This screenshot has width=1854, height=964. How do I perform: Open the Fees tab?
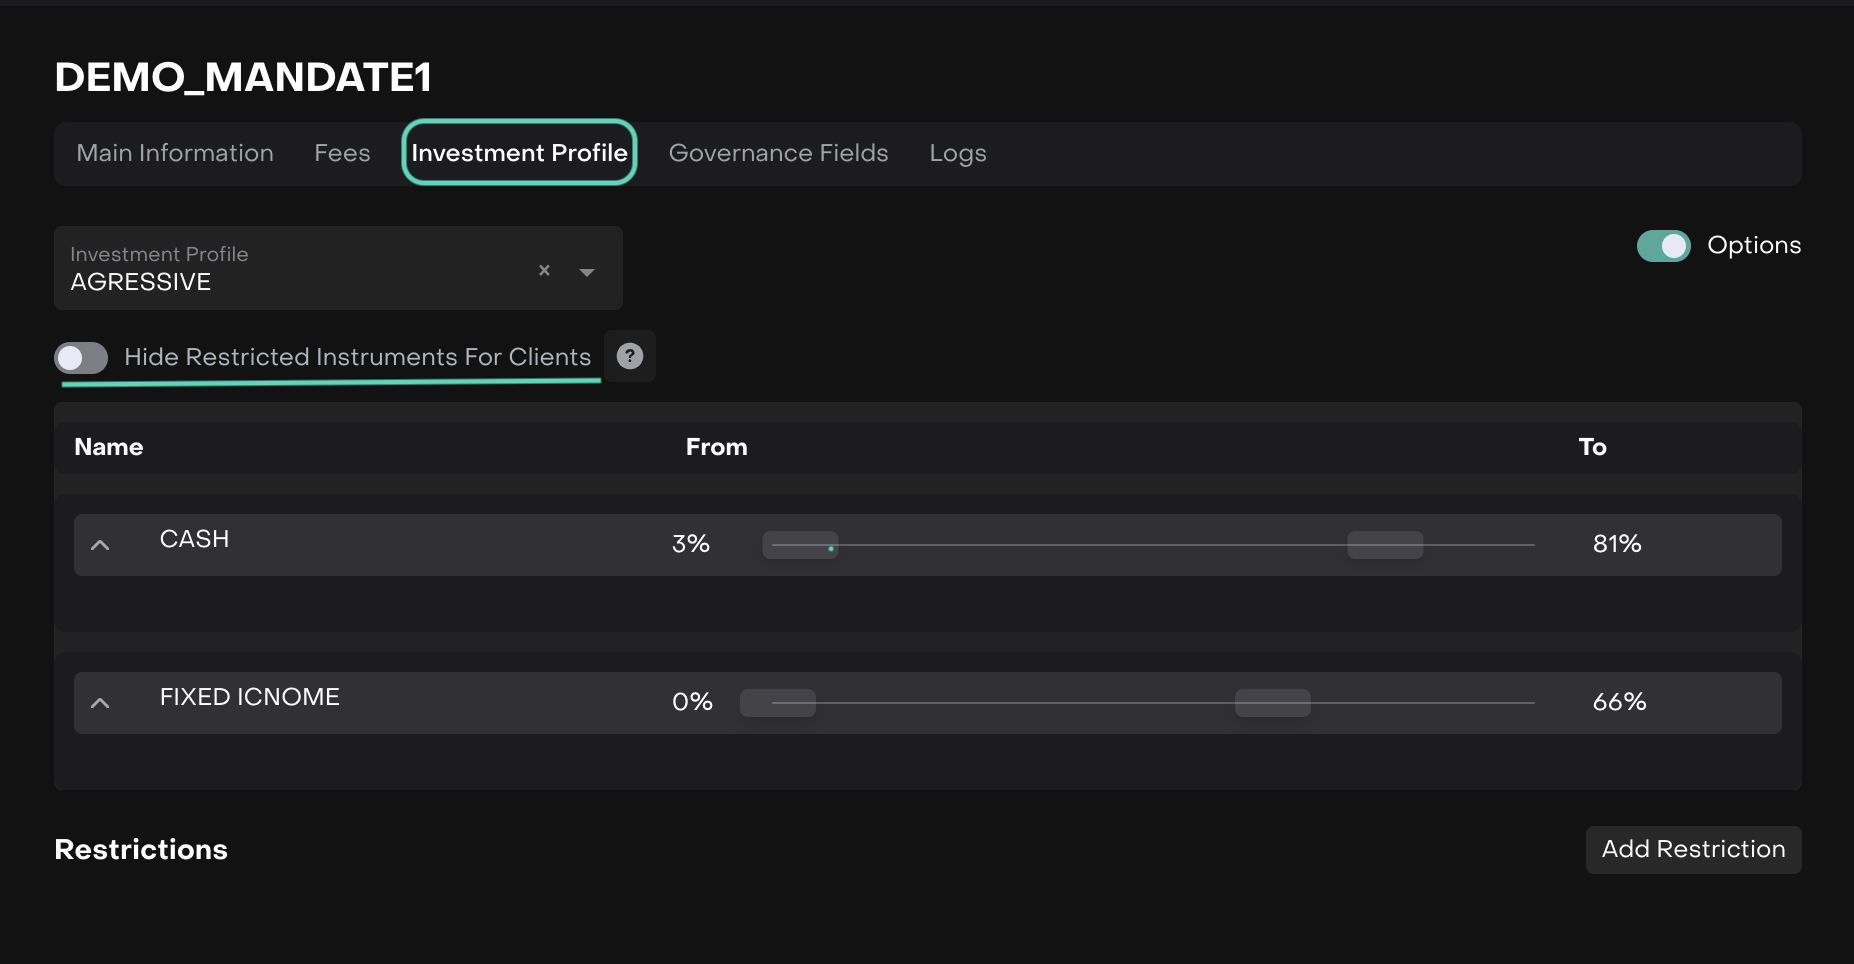point(342,153)
